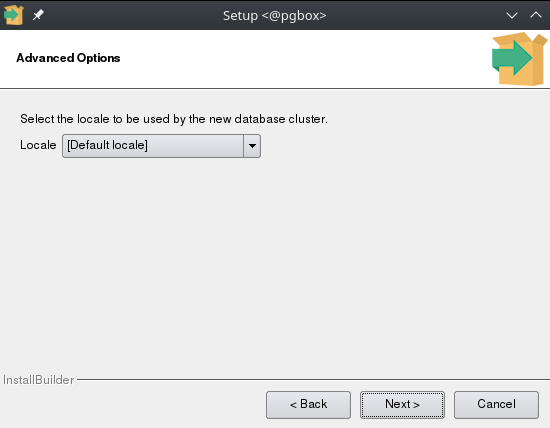
Task: Click the green arrow on the box logo
Action: 512,58
